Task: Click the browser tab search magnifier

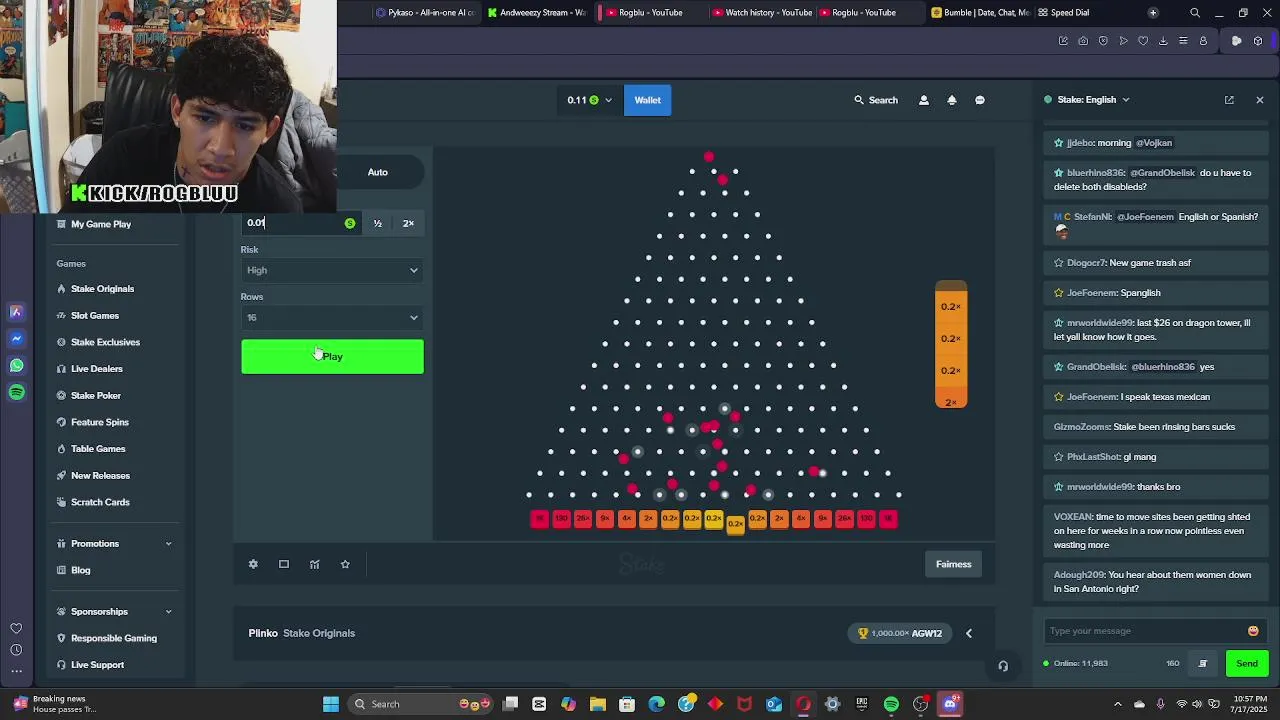Action: (1195, 13)
